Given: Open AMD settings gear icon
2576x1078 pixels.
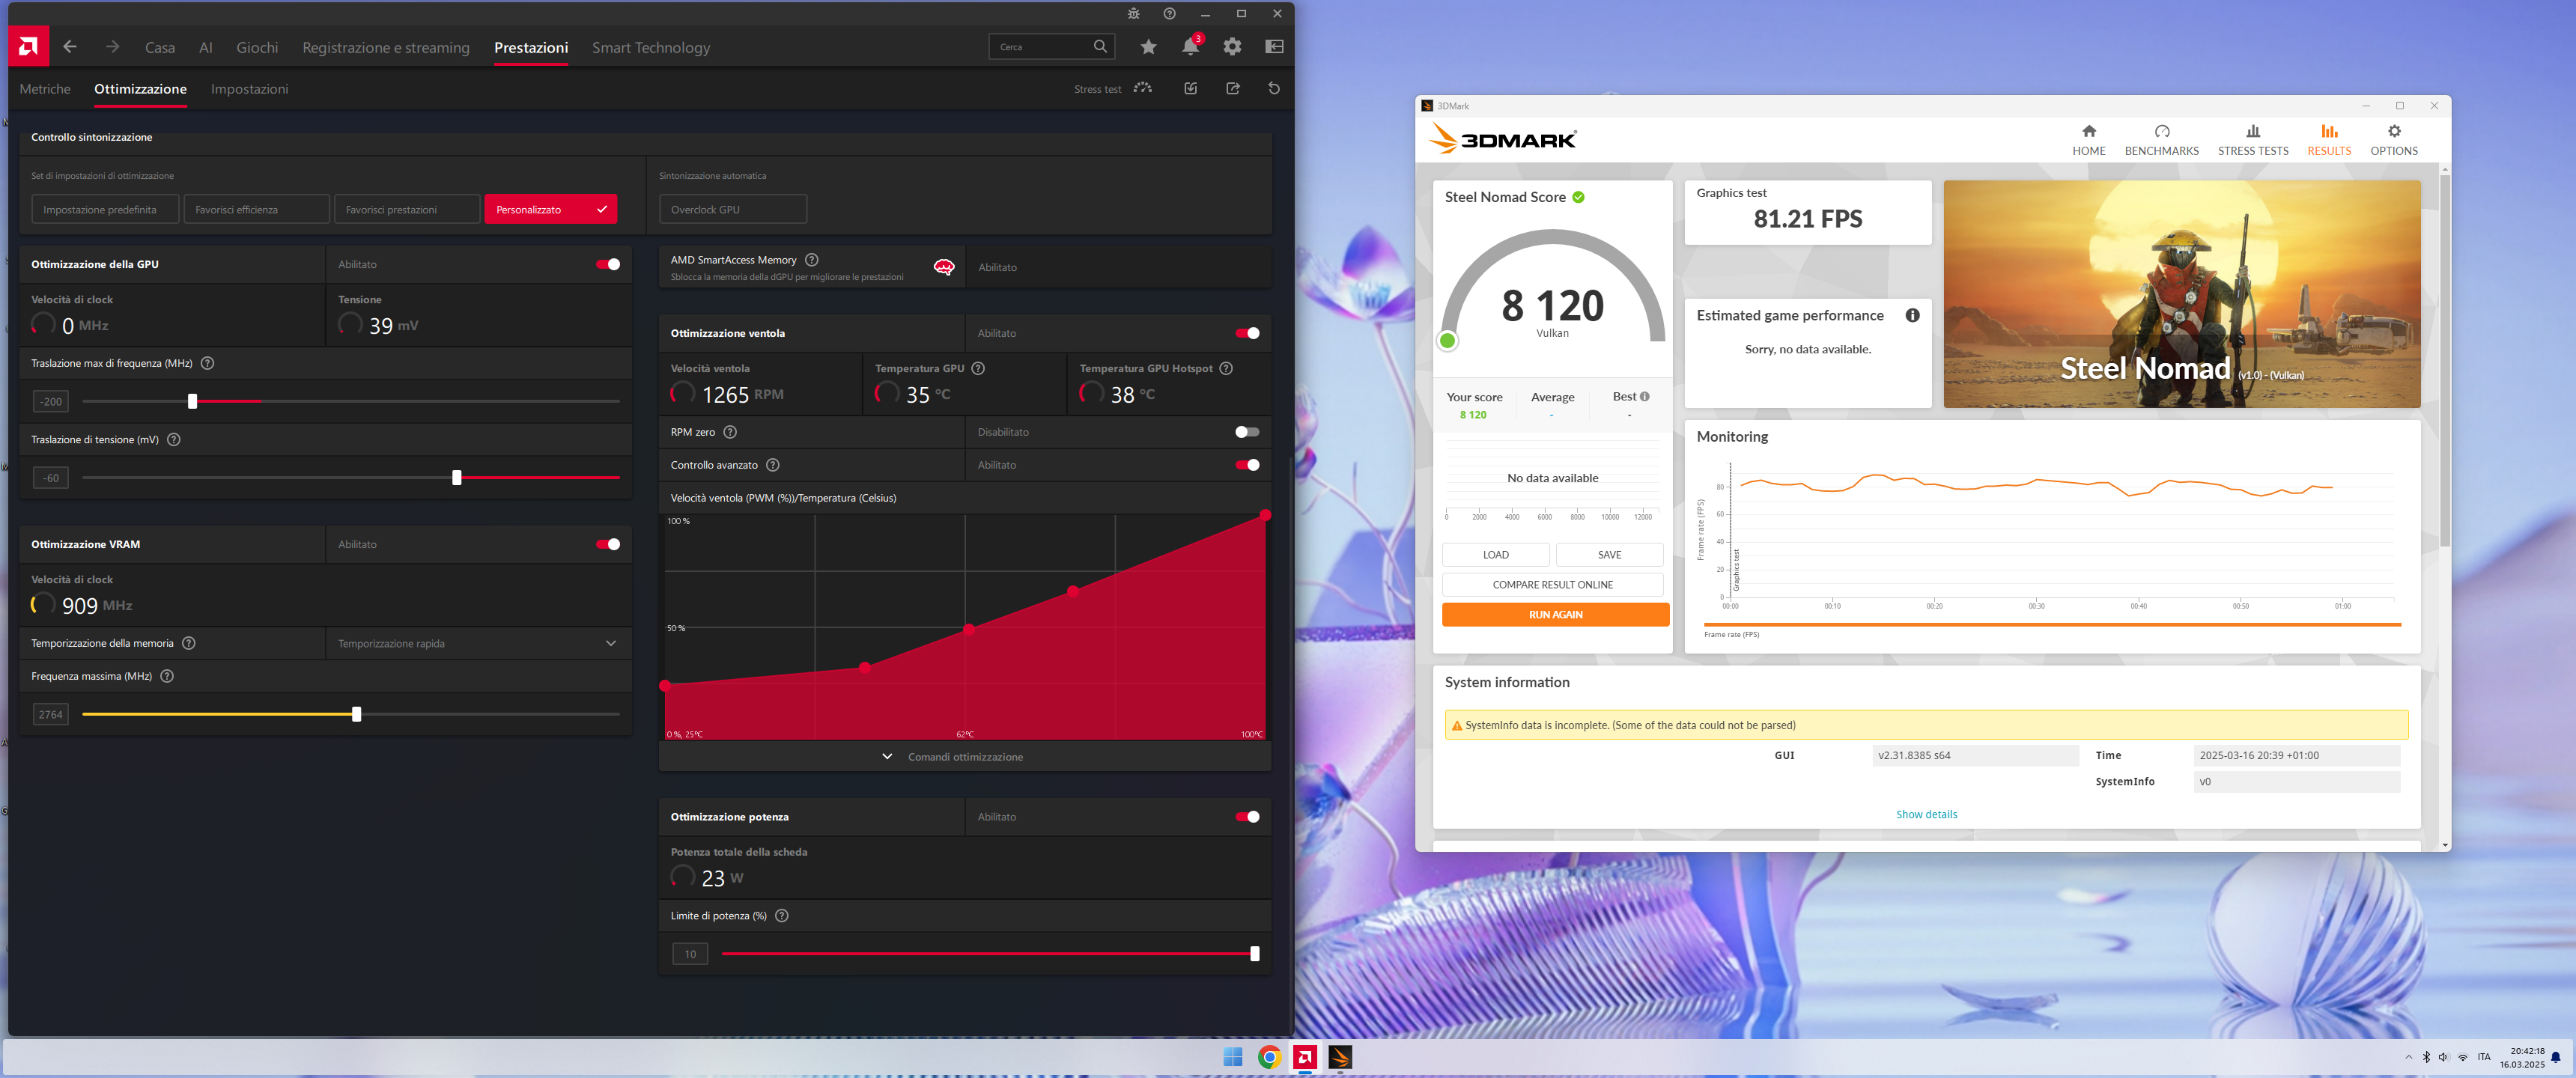Looking at the screenshot, I should coord(1232,46).
